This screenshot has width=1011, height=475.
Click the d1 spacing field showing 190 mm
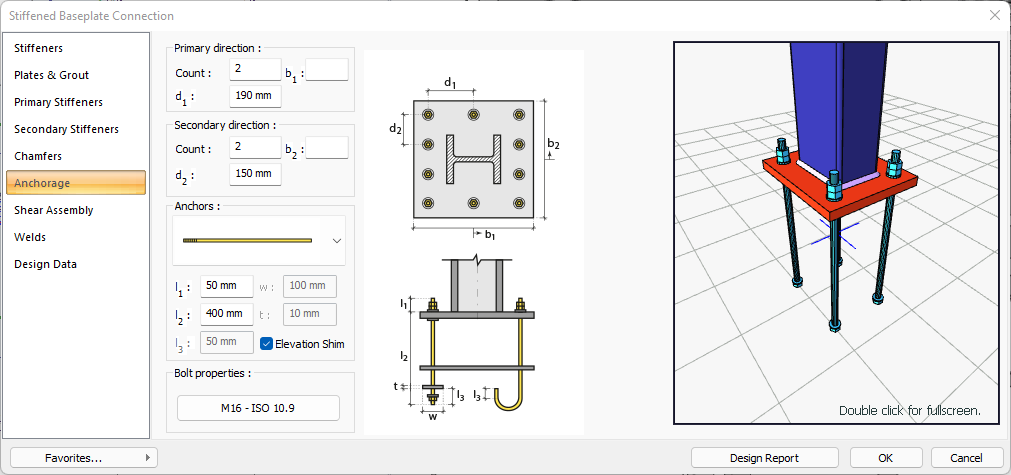[x=255, y=96]
